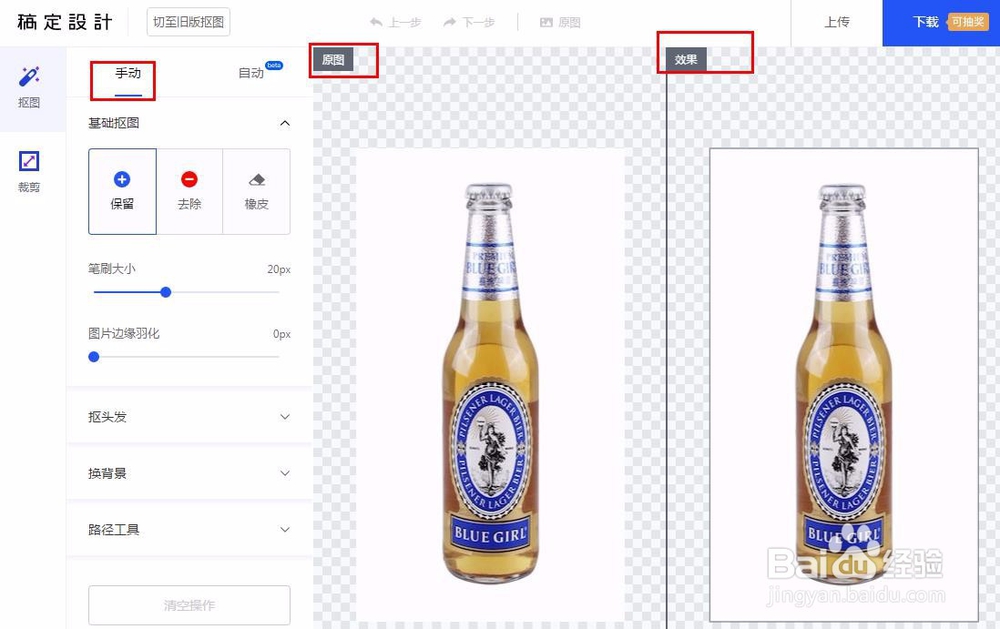The image size is (1000, 629).
Task: Click the cutout result bottle image
Action: click(x=844, y=384)
